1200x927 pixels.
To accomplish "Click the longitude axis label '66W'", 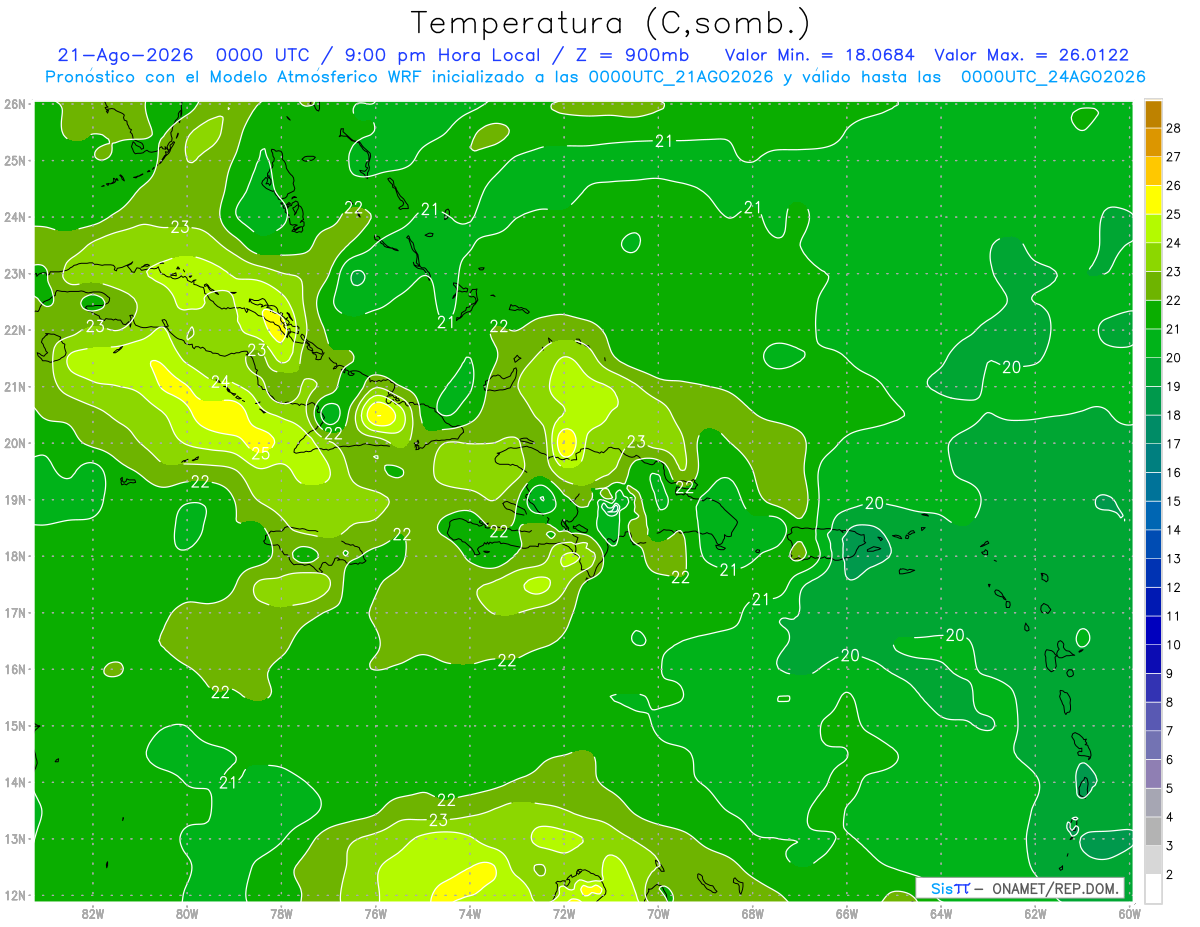I will tap(847, 913).
